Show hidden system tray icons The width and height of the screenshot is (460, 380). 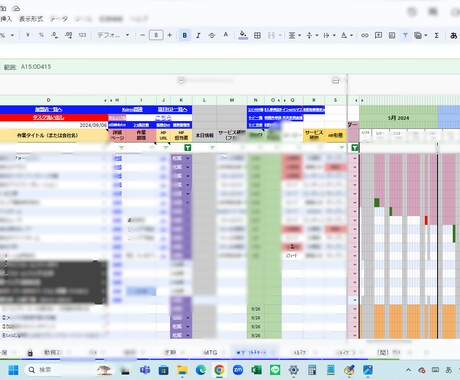408,370
